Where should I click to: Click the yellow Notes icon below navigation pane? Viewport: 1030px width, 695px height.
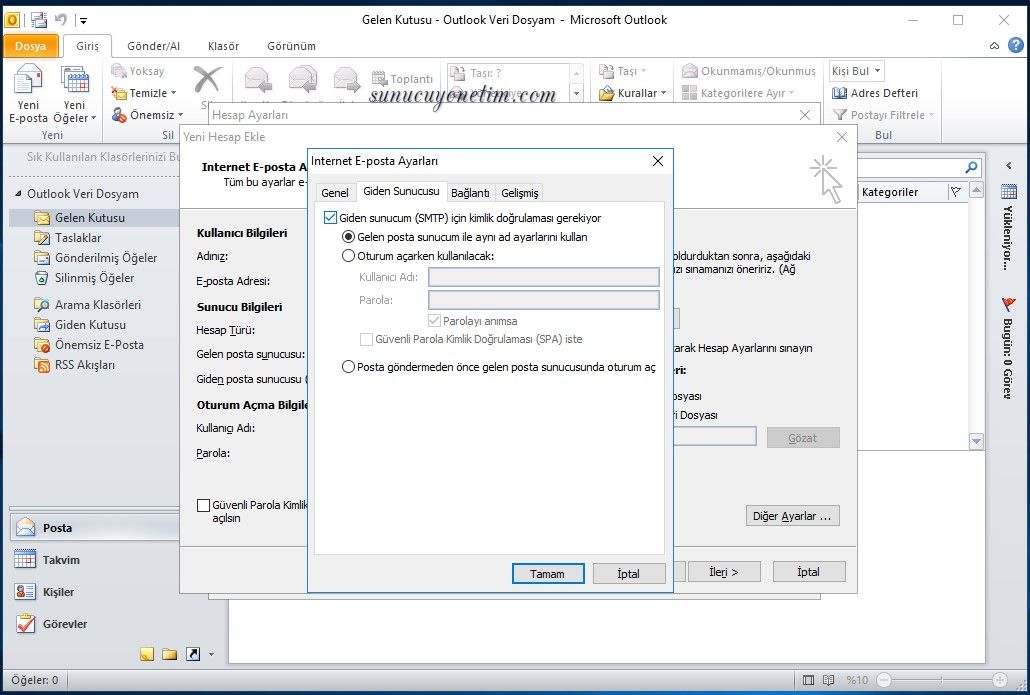(x=147, y=654)
